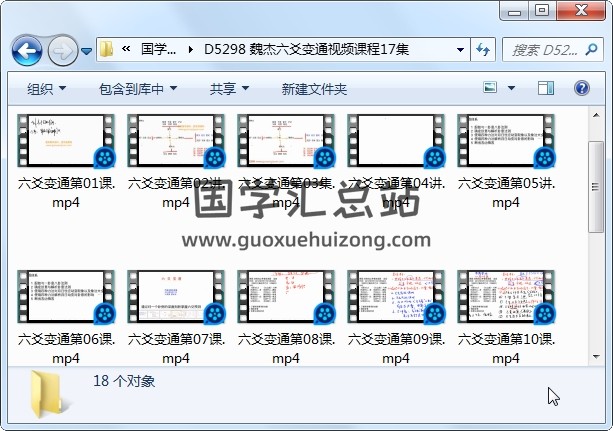Click file name 六爻变通第05讲.mp4 text

point(506,192)
